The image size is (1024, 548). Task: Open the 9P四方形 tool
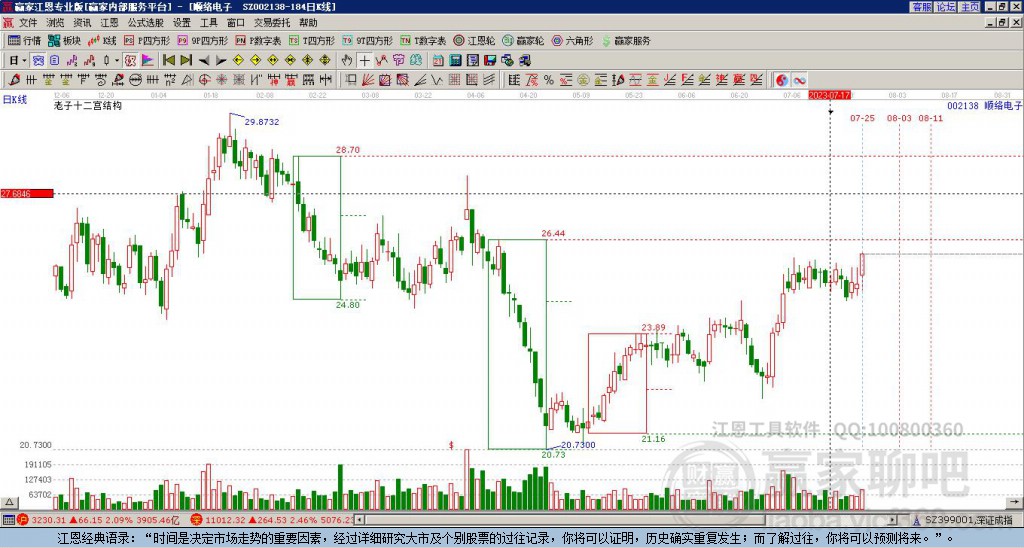tap(202, 40)
